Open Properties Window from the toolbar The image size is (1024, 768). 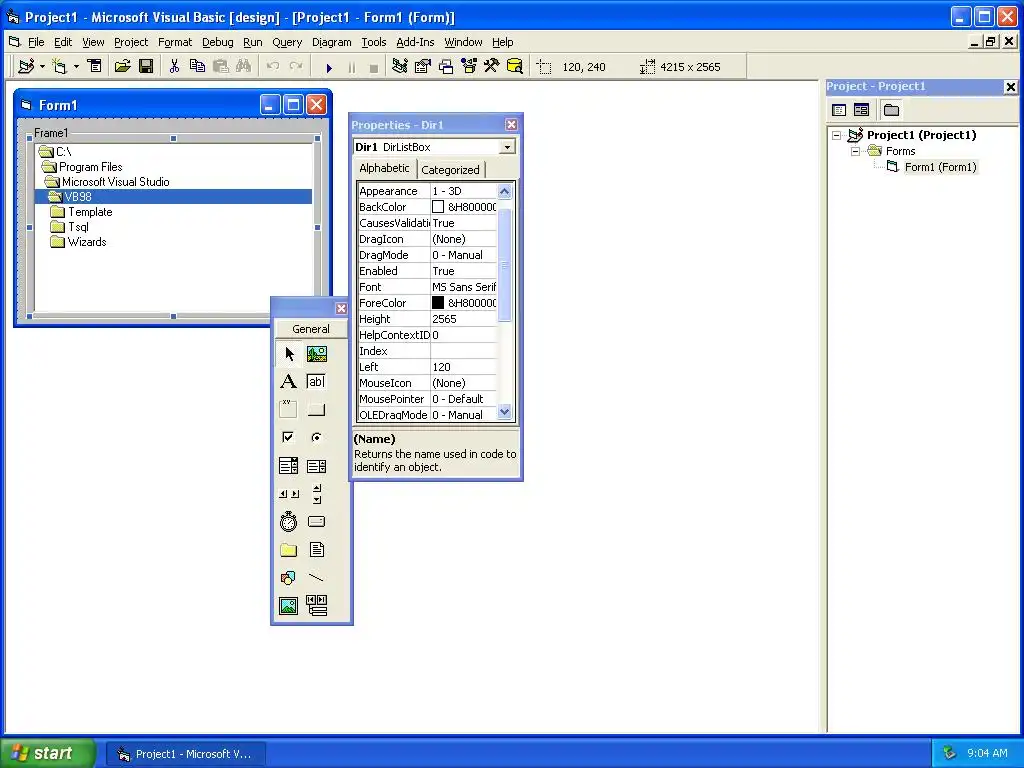tap(423, 67)
